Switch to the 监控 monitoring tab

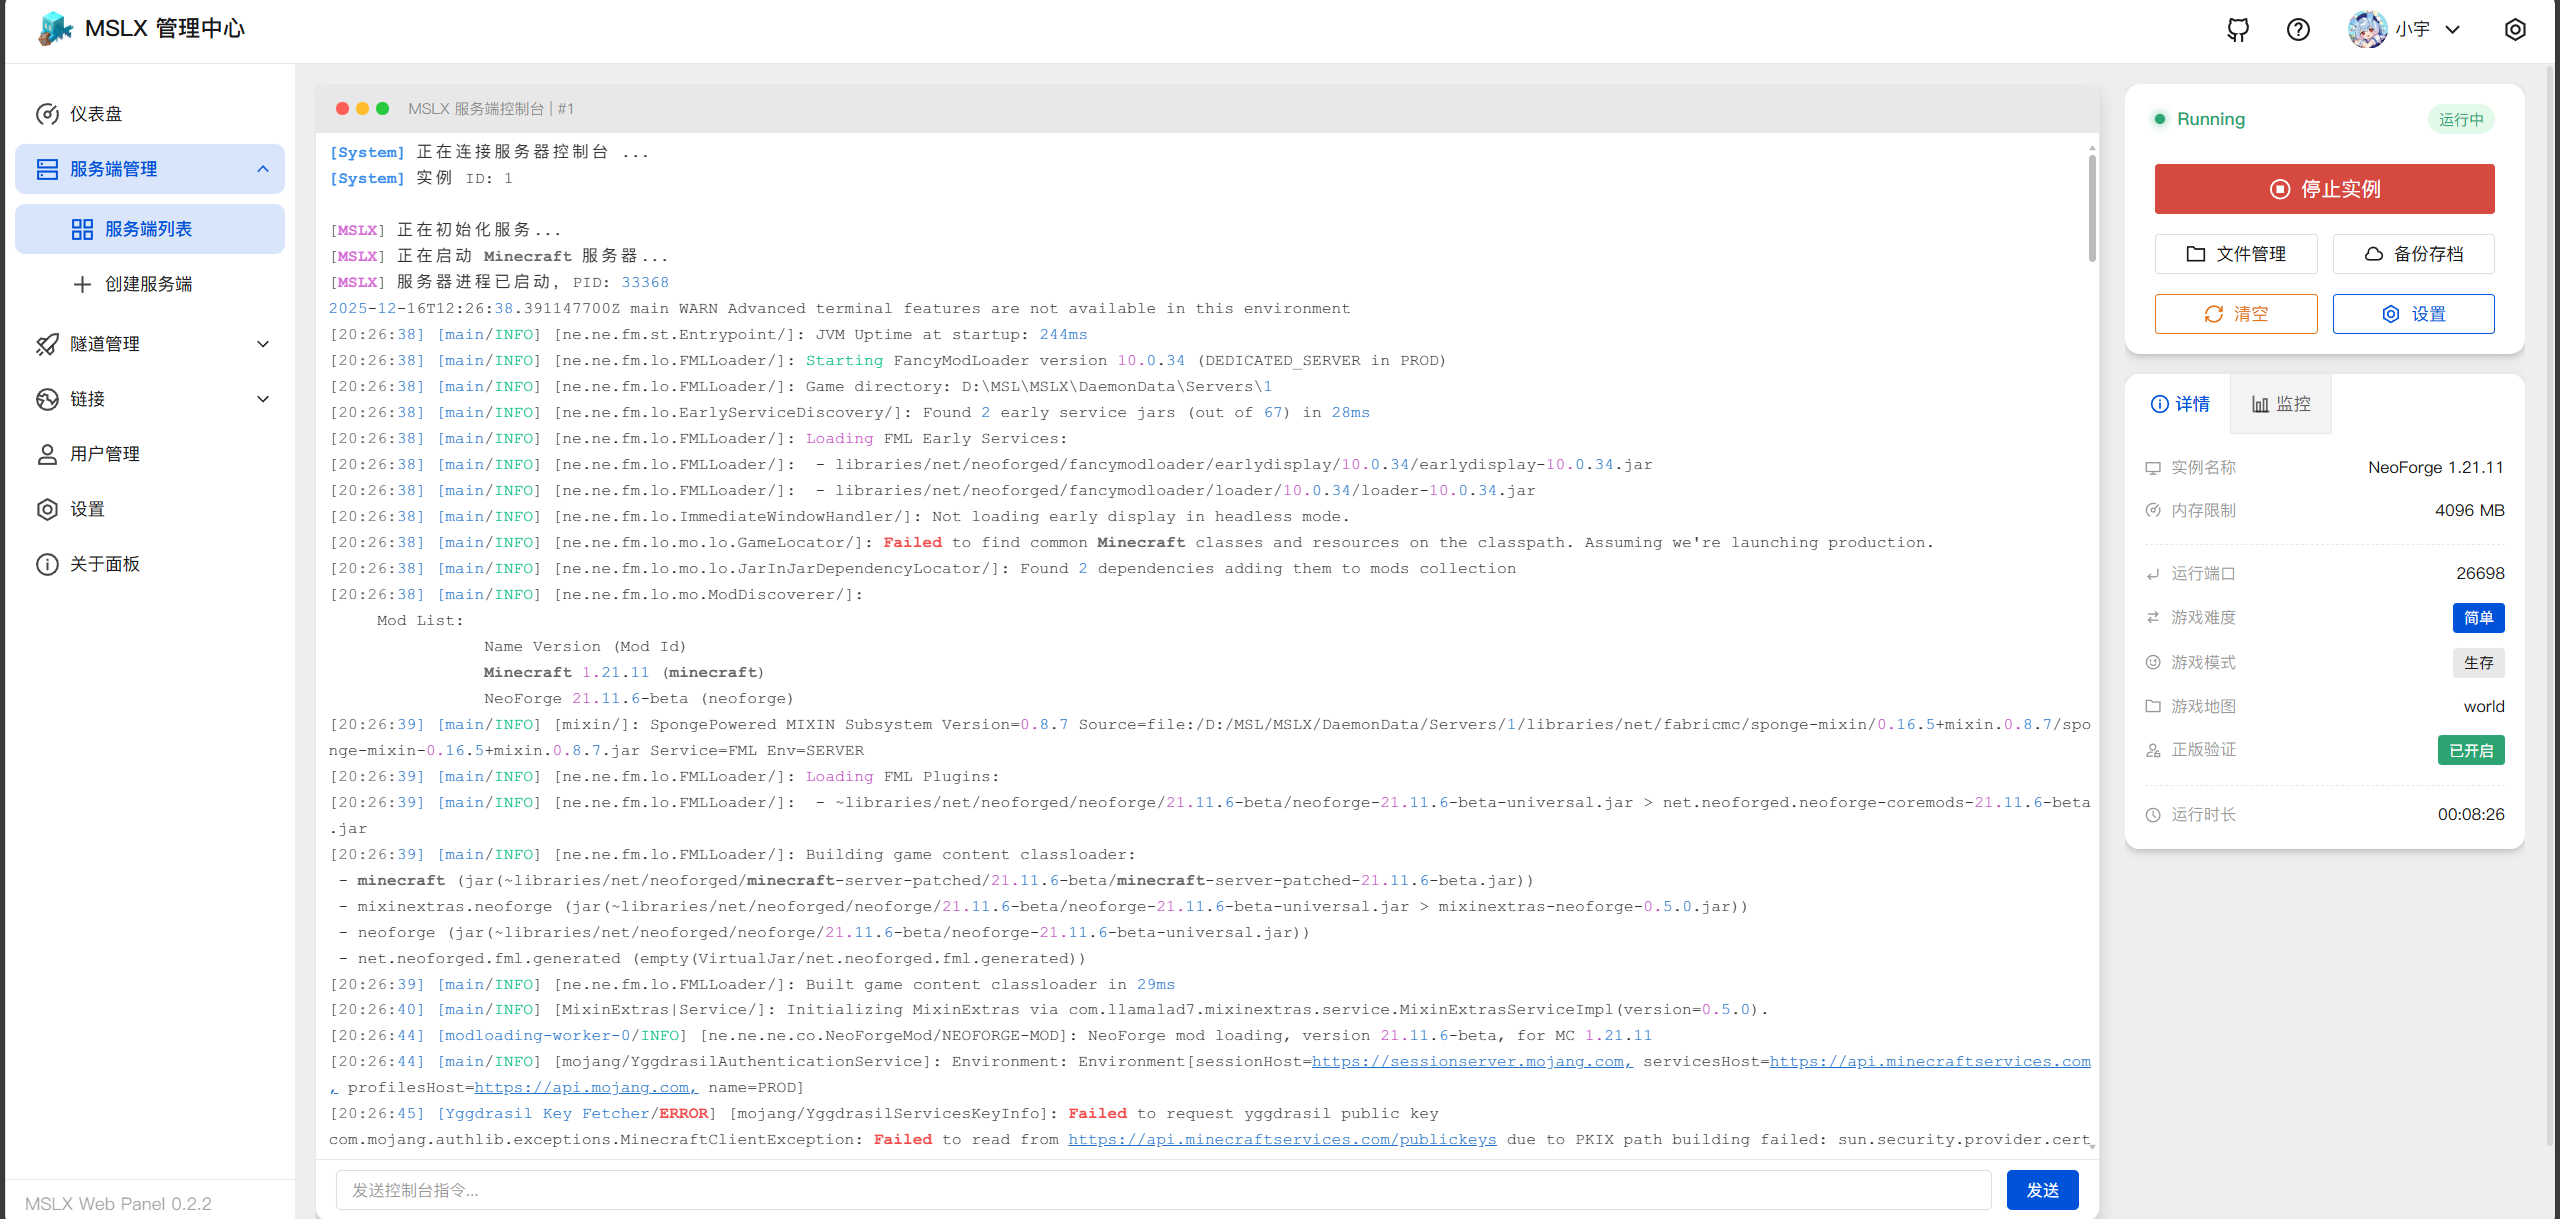pyautogui.click(x=2280, y=404)
